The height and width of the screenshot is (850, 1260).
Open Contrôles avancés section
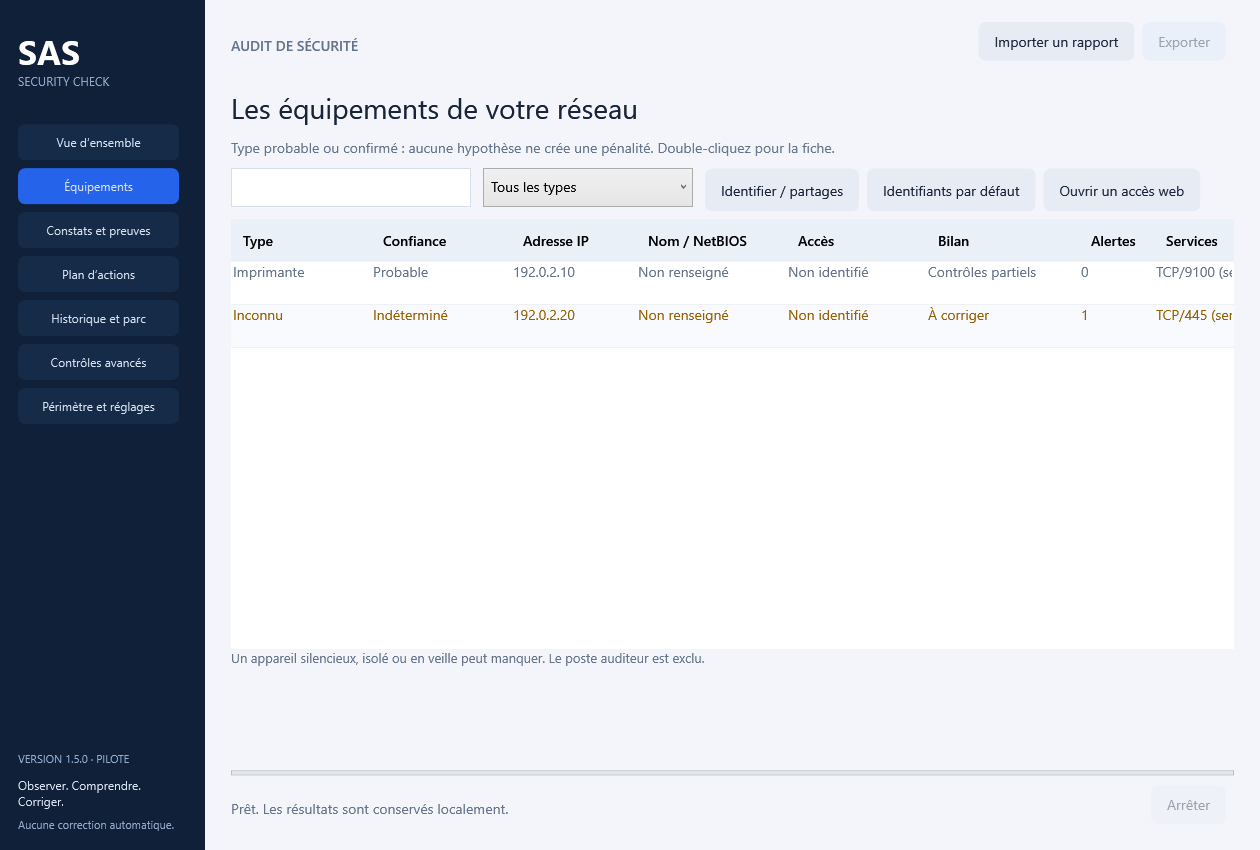pyautogui.click(x=98, y=362)
